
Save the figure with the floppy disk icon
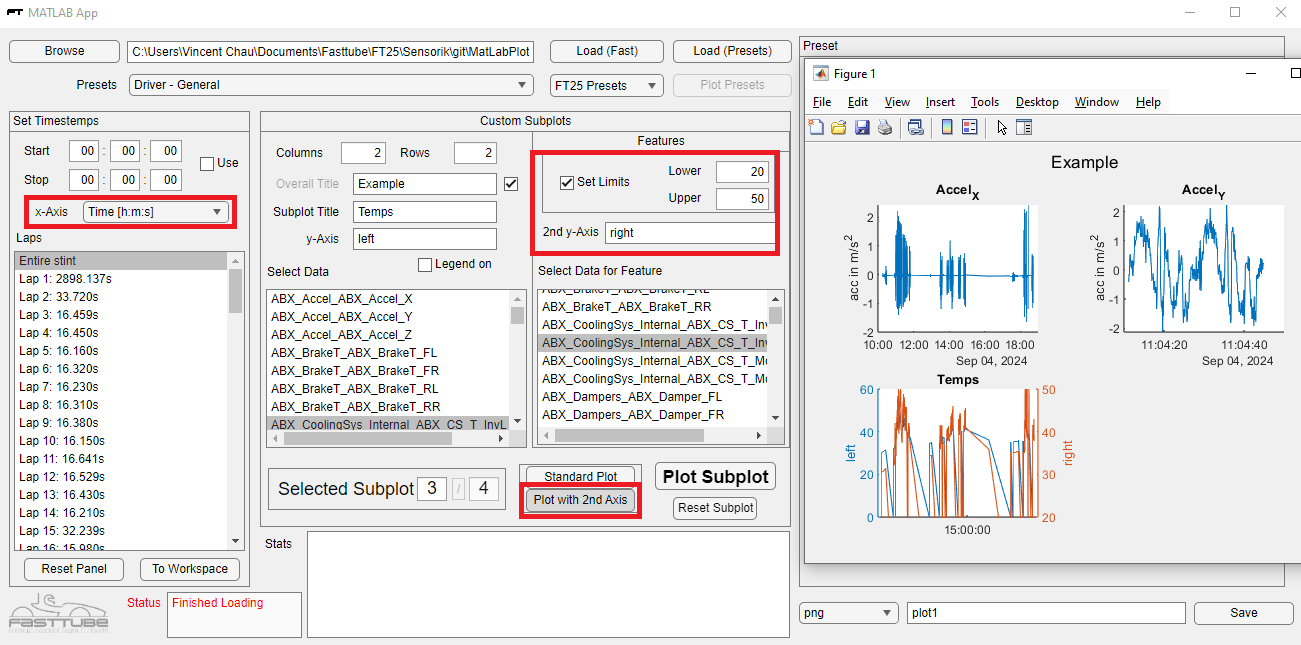point(862,127)
